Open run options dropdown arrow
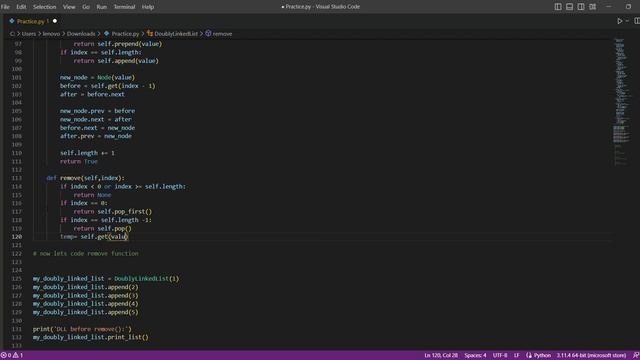 click(x=627, y=21)
